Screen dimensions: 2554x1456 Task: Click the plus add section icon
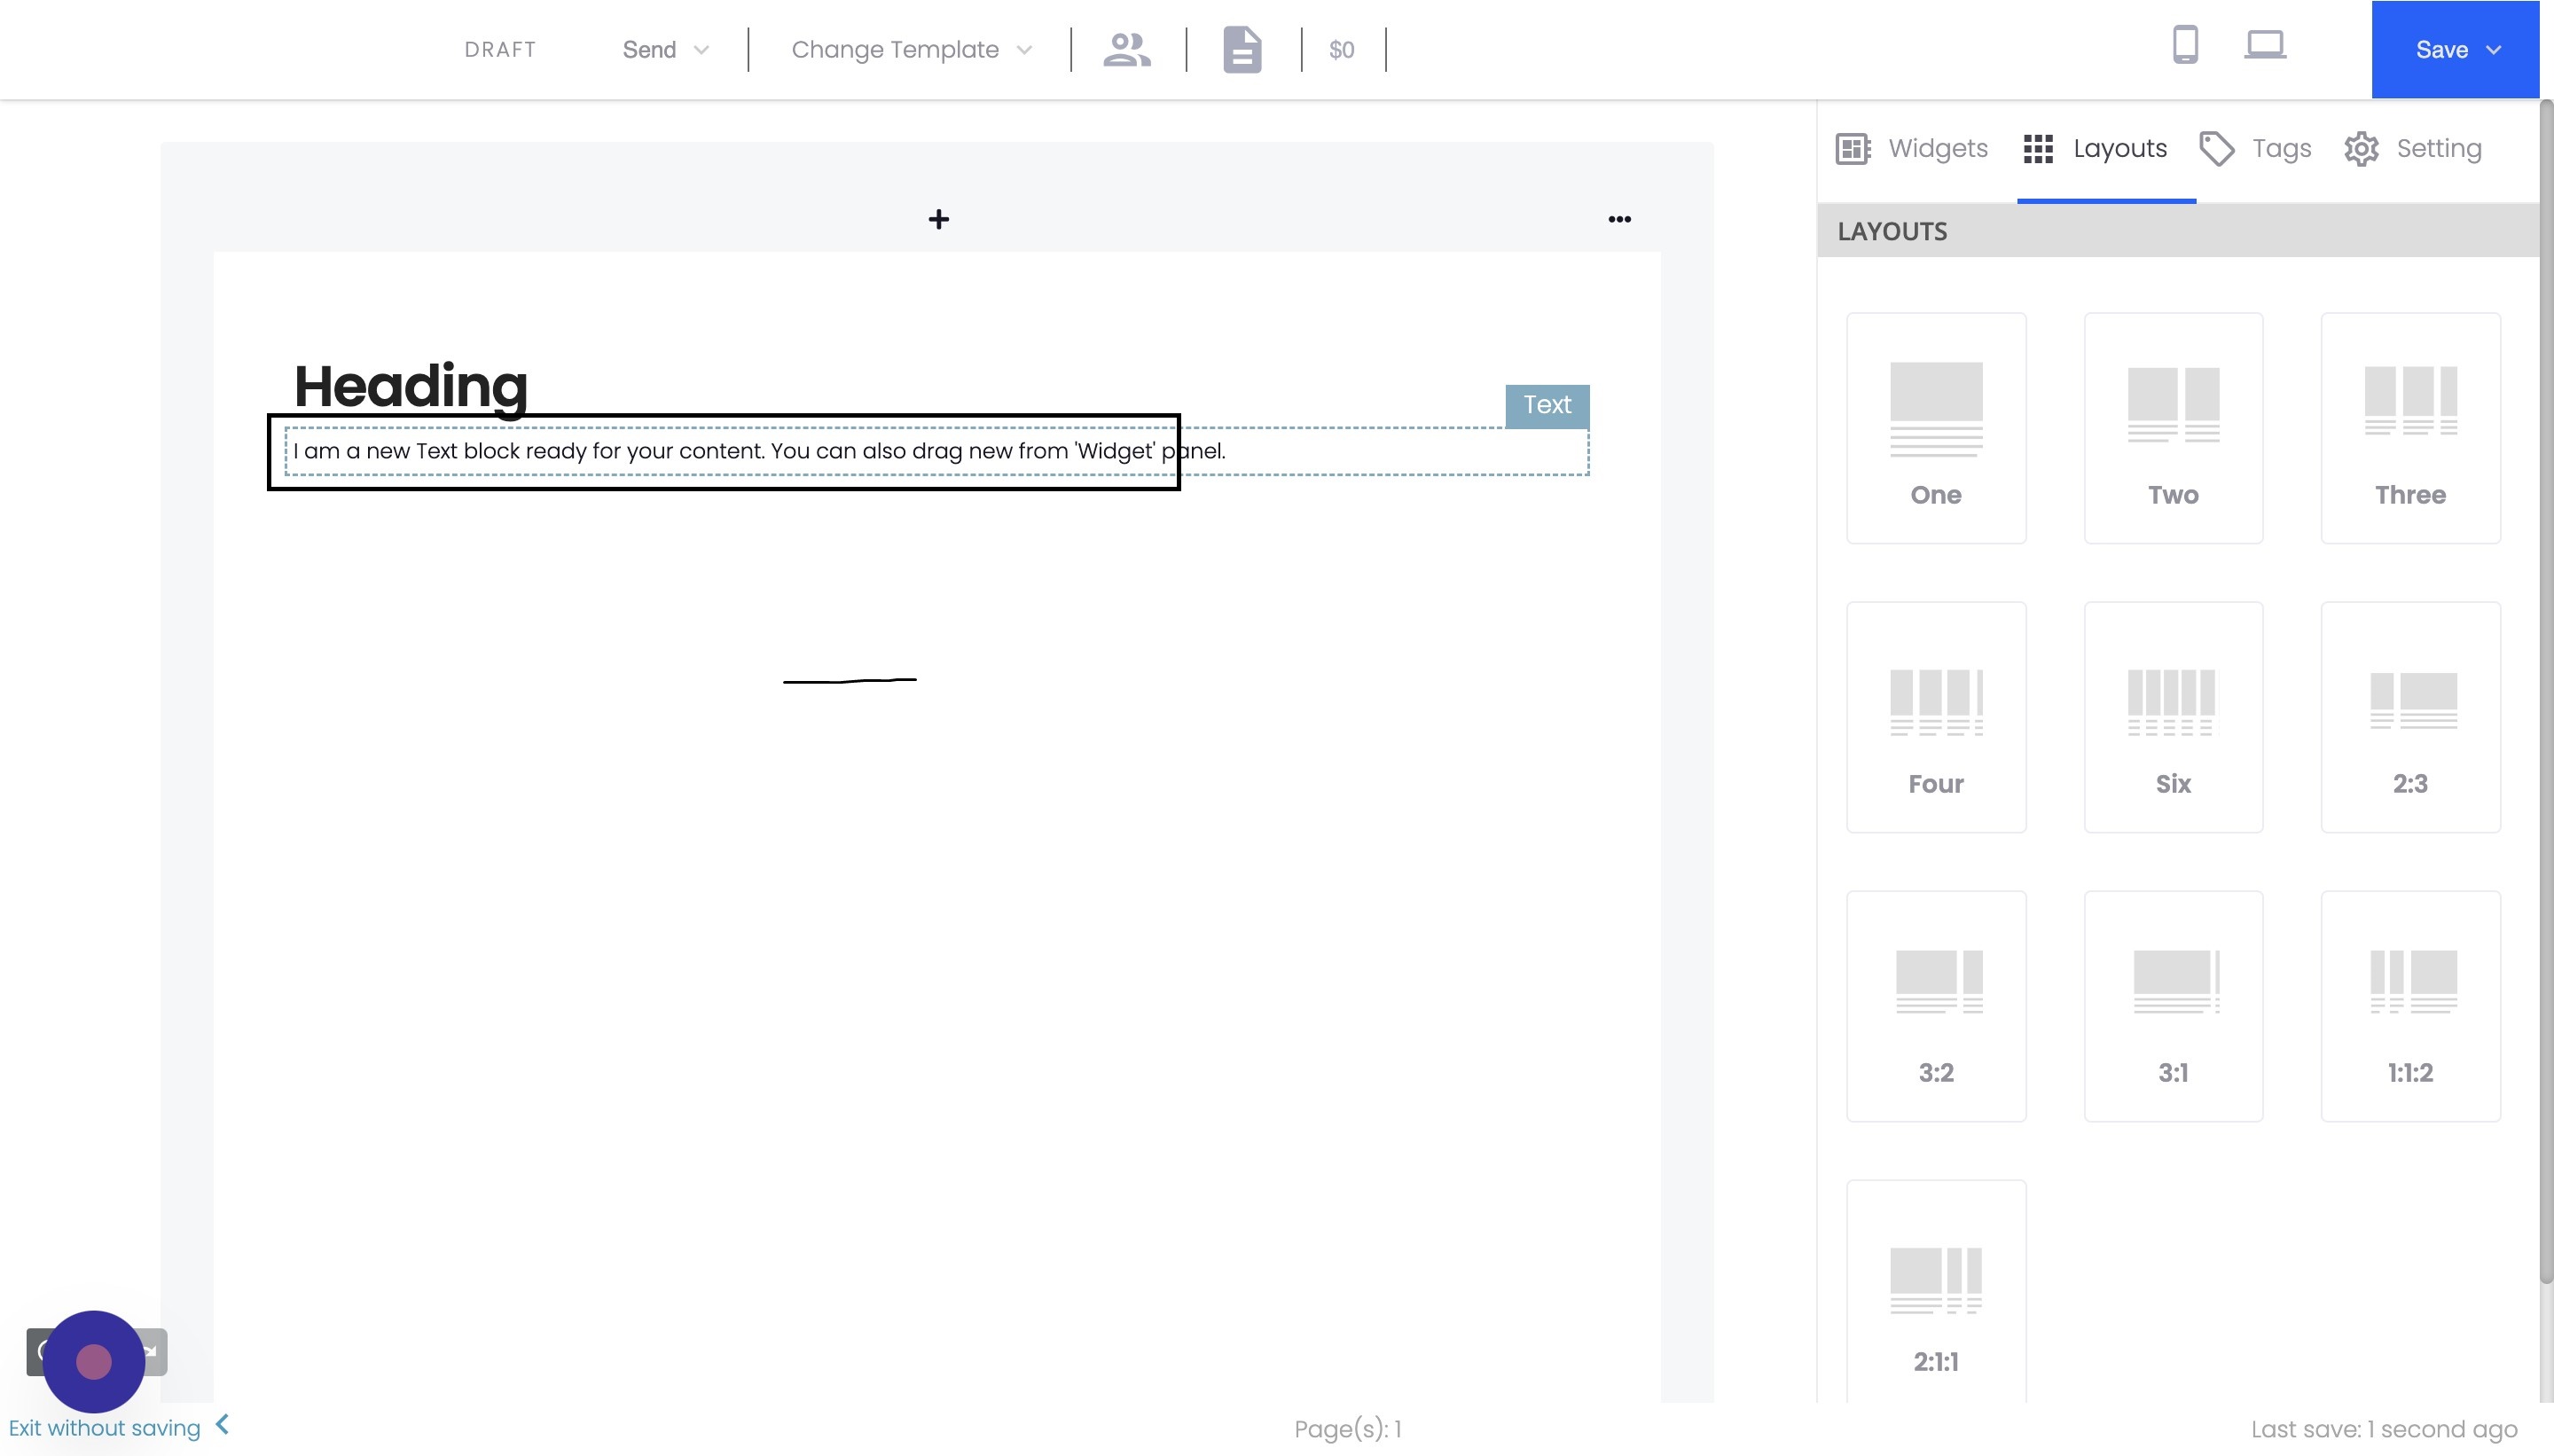938,219
